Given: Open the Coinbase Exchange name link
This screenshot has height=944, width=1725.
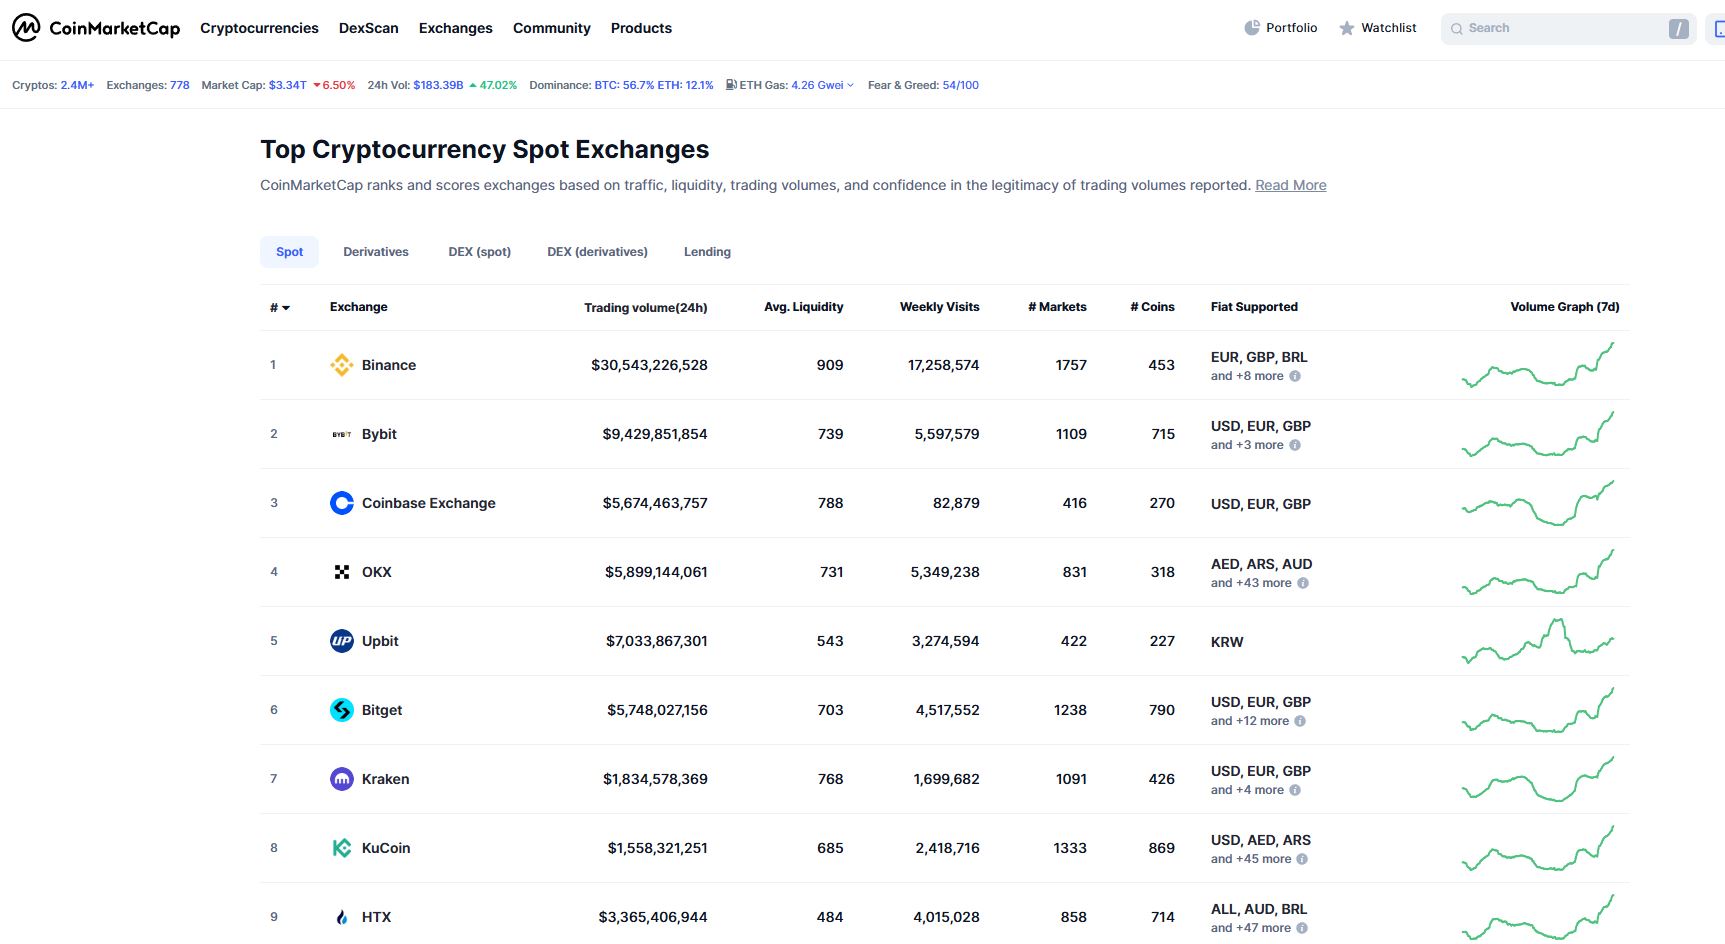Looking at the screenshot, I should (x=429, y=503).
